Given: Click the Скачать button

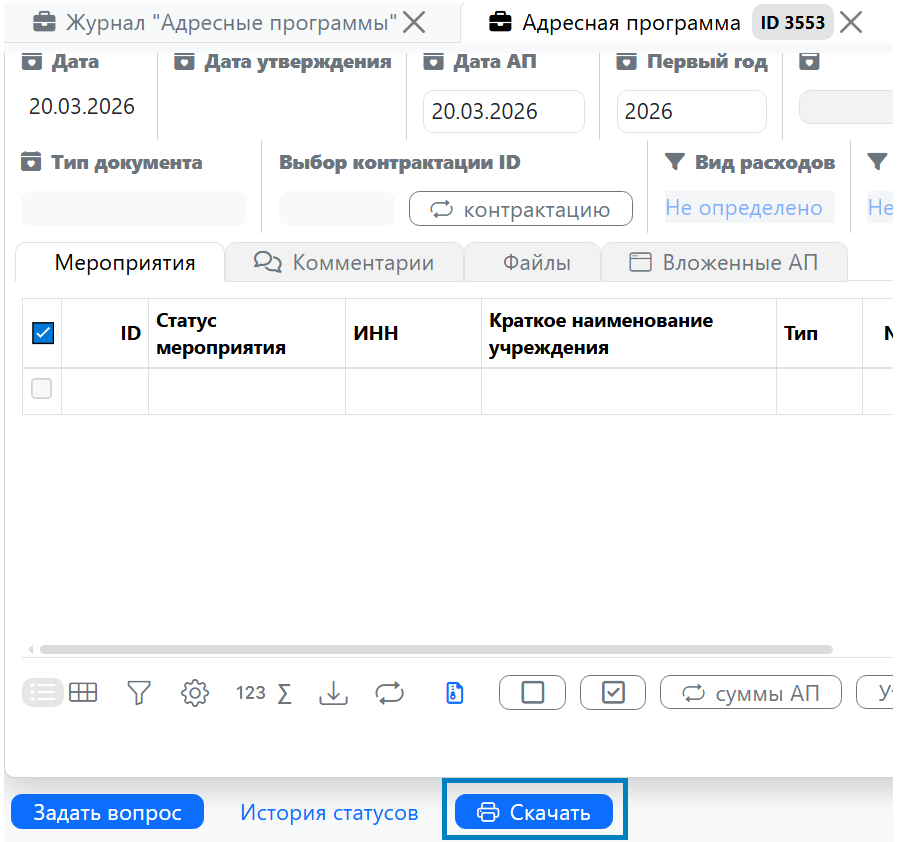Looking at the screenshot, I should coord(534,812).
